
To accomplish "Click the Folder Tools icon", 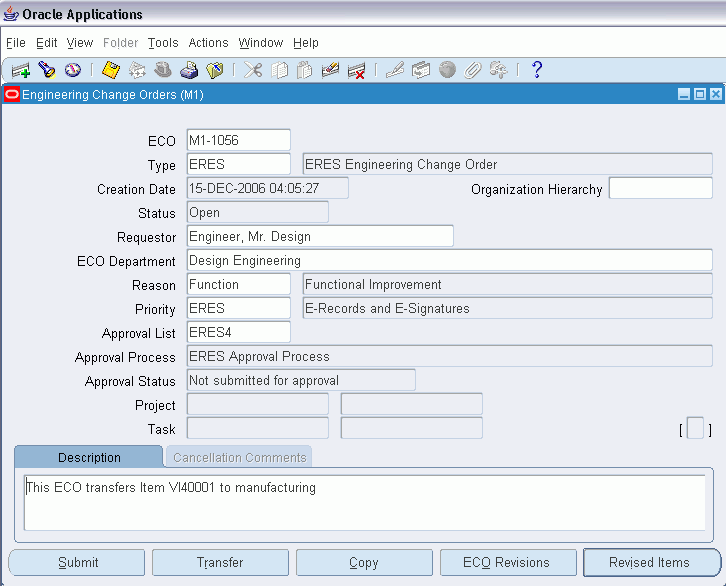I will click(499, 70).
